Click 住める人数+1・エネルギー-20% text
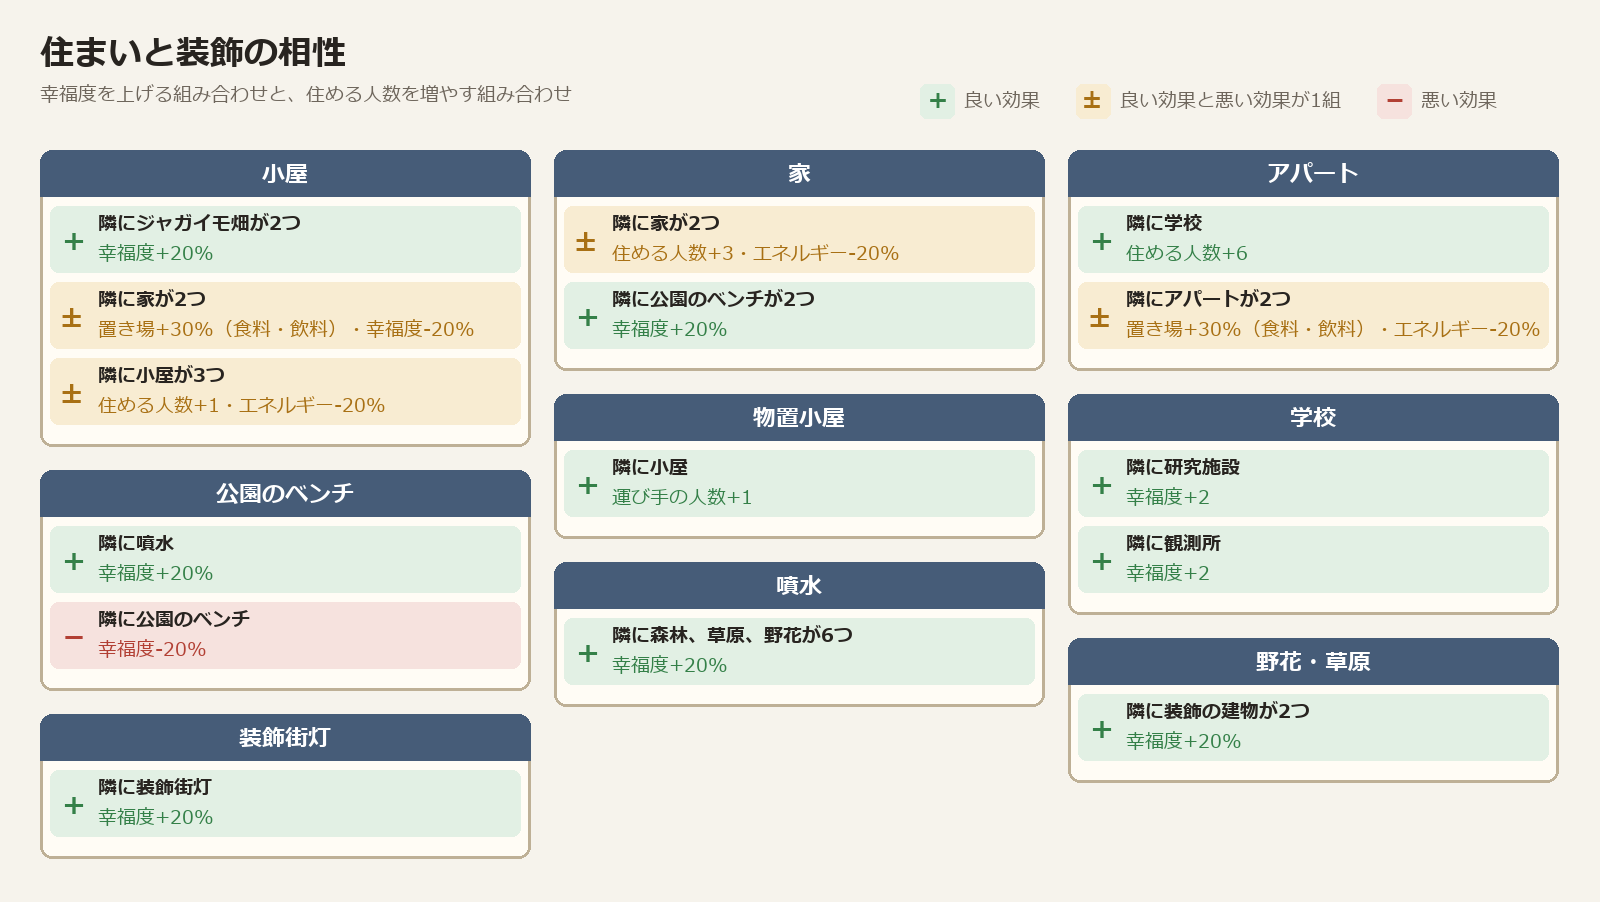The image size is (1600, 902). coord(242,405)
